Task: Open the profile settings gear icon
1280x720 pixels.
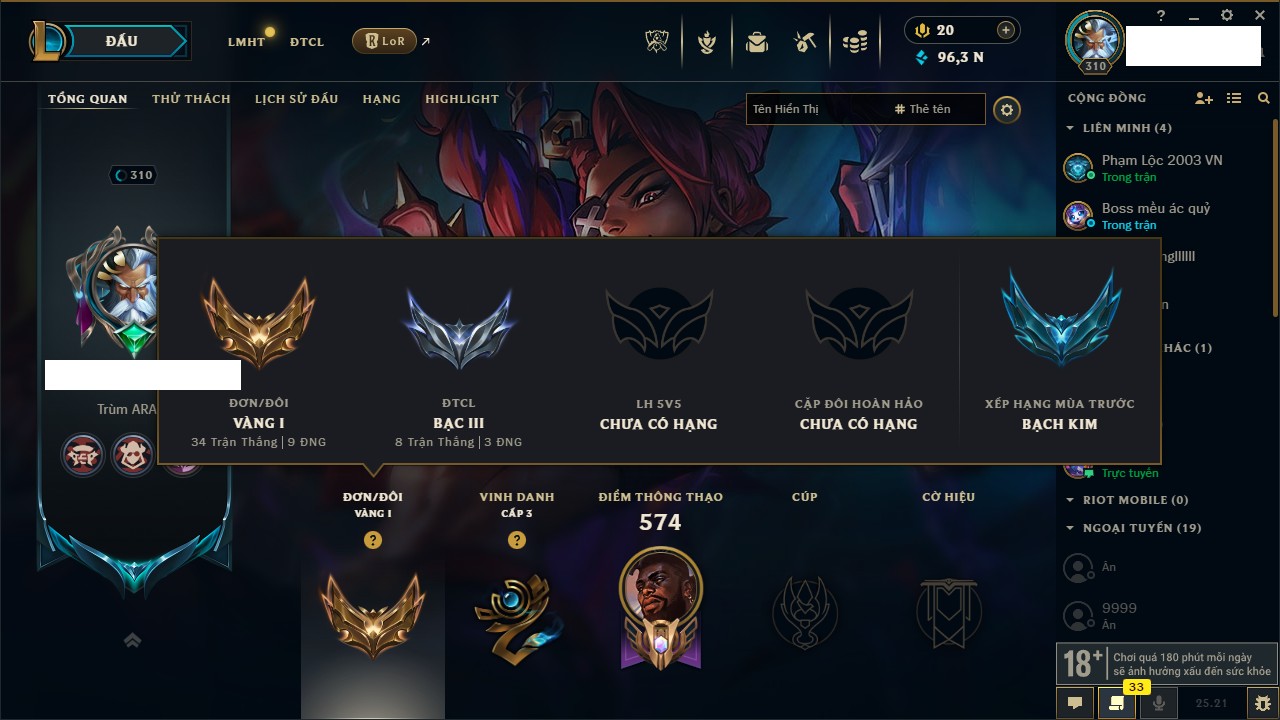Action: coord(1007,109)
